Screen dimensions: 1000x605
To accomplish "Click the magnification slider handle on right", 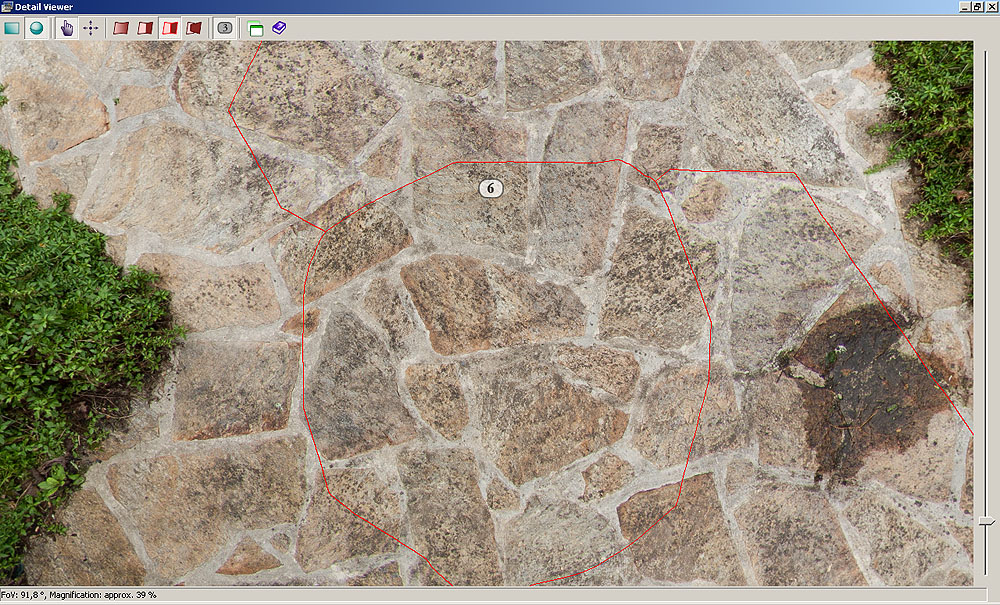I will (x=987, y=521).
